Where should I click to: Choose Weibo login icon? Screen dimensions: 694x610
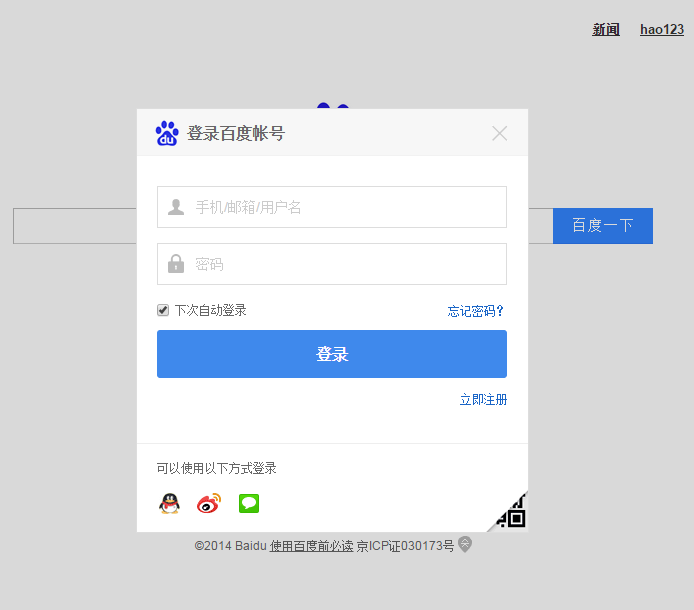pos(208,504)
